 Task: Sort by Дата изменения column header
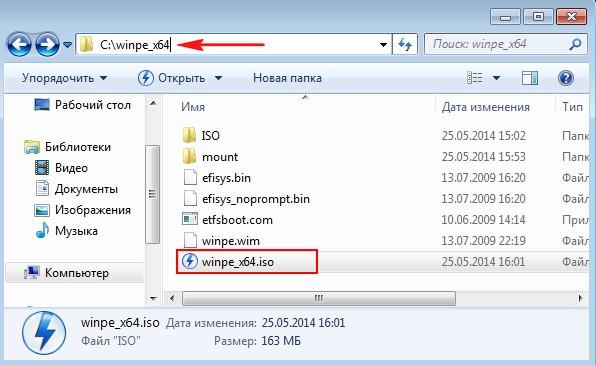[486, 107]
